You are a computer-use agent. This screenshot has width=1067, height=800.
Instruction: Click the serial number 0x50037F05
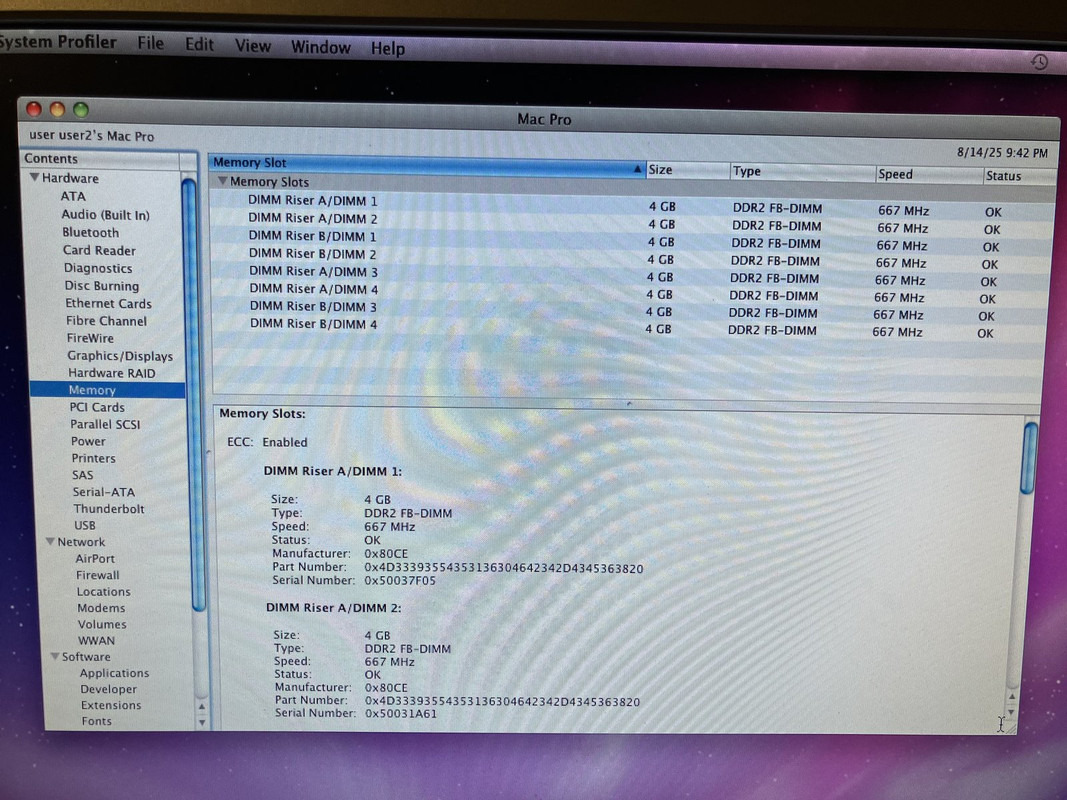(x=400, y=580)
